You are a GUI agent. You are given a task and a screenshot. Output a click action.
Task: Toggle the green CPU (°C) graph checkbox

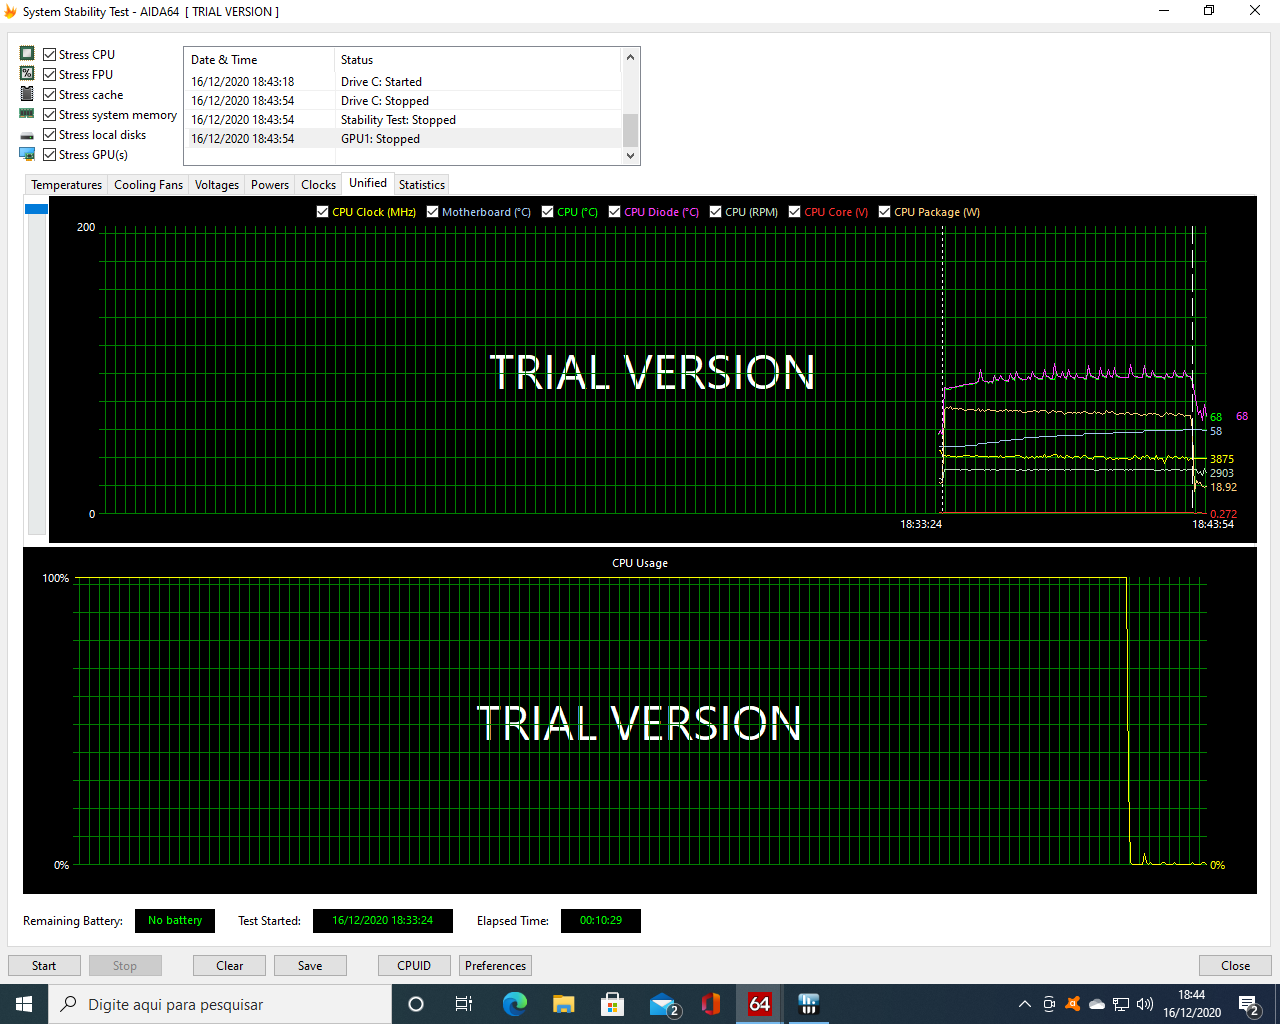coord(547,211)
